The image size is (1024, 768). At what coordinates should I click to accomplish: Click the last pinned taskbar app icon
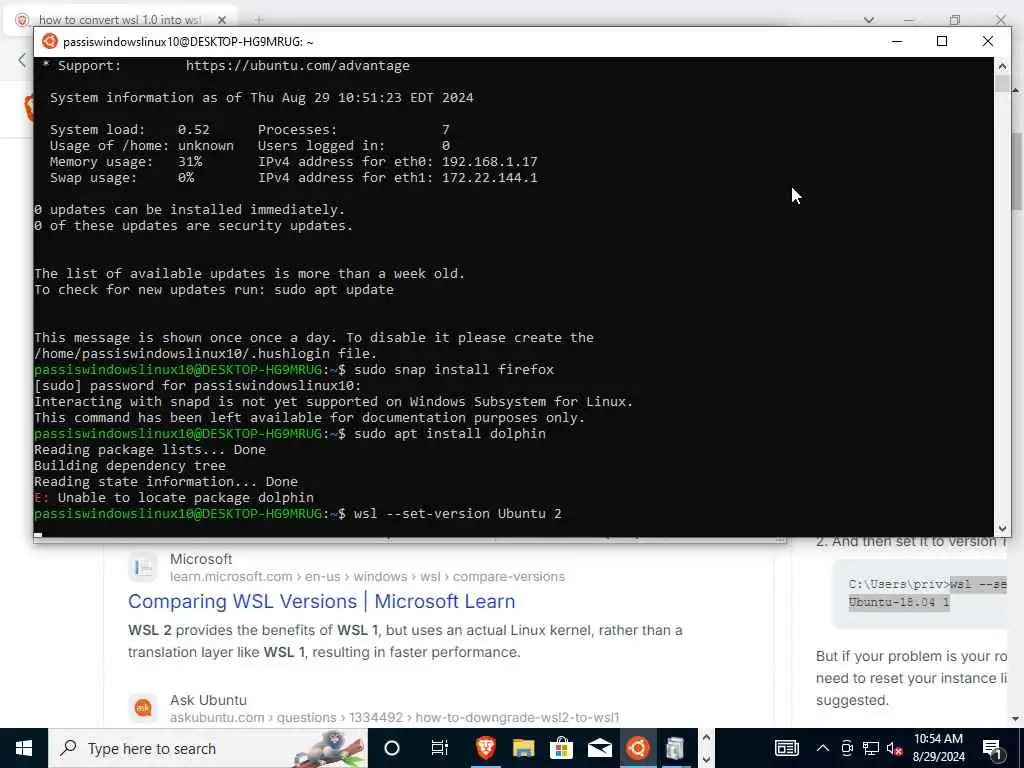tap(675, 748)
